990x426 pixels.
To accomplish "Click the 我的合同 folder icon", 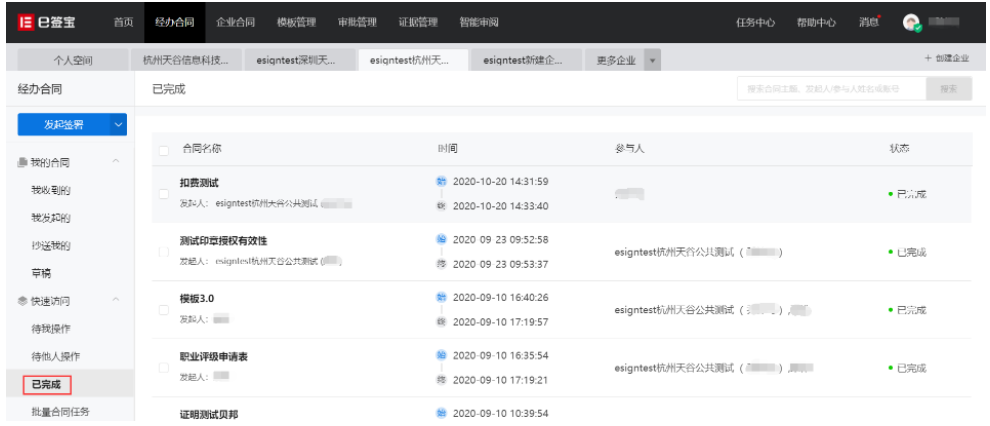I will point(23,163).
